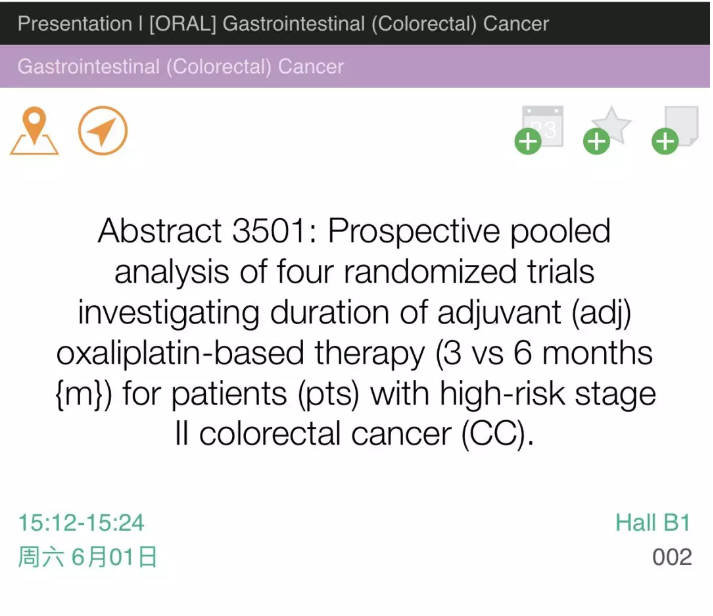
Task: Add a note document icon
Action: coord(675,130)
